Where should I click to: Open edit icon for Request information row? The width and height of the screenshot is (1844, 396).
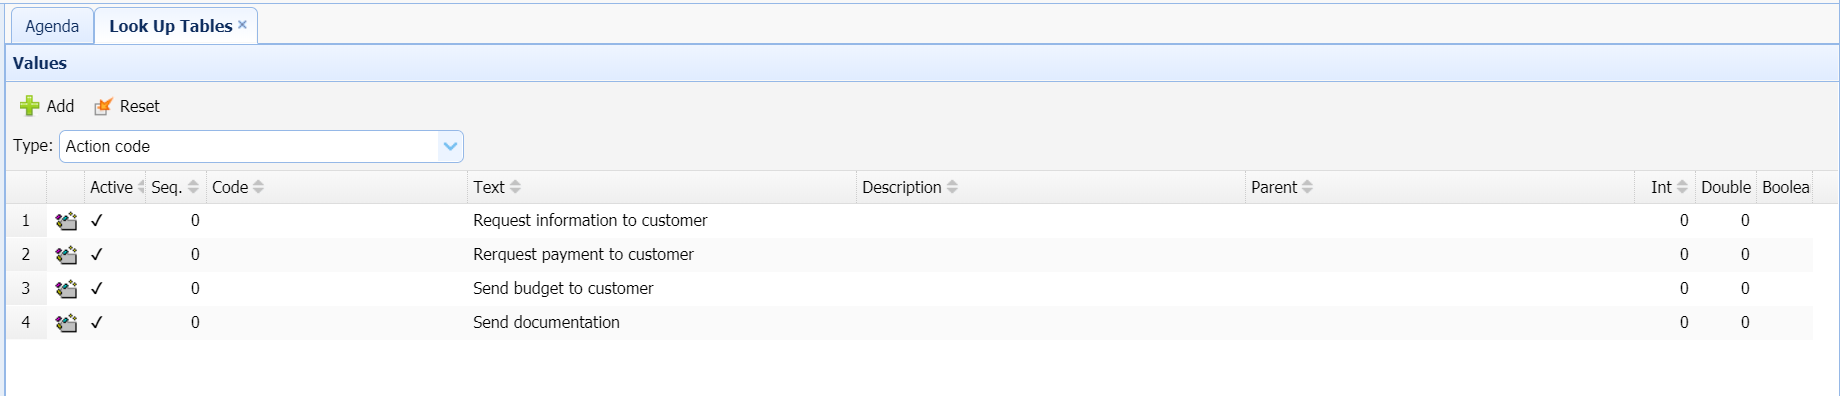tap(66, 221)
